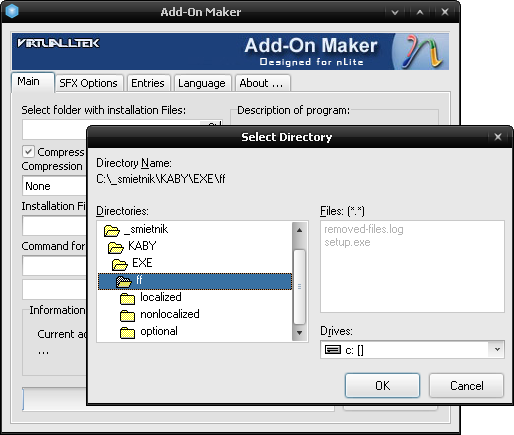
Task: Click the nonlocalized folder icon
Action: [127, 315]
